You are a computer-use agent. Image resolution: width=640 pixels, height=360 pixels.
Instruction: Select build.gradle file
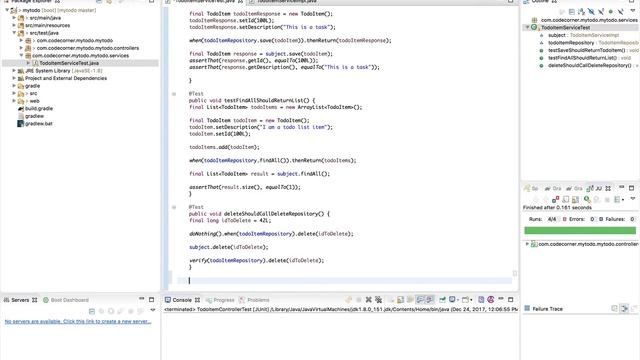click(39, 109)
